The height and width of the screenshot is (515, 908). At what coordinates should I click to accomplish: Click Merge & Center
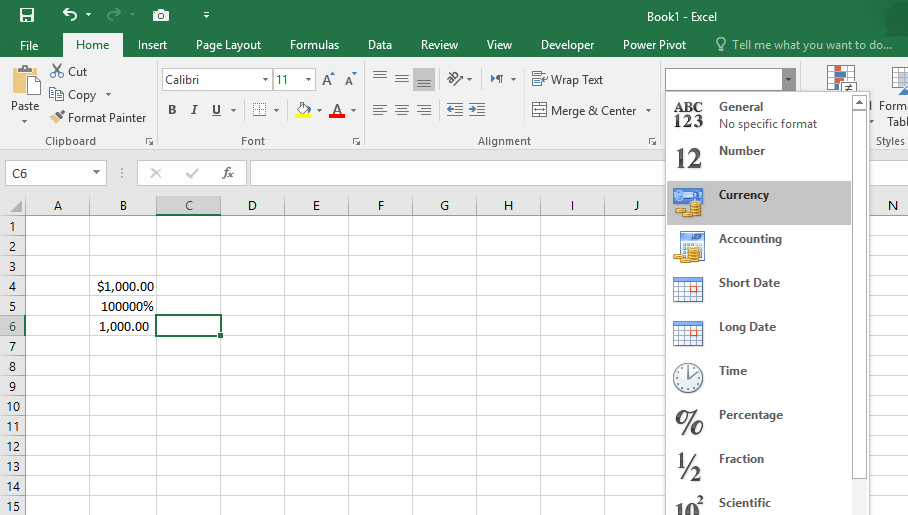point(584,110)
